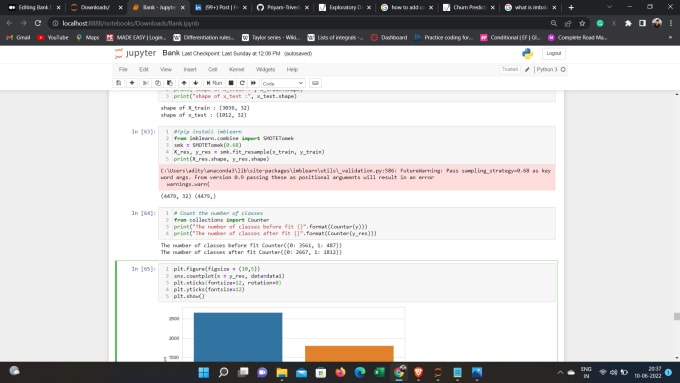Open Windows taskbar search

tap(223, 373)
